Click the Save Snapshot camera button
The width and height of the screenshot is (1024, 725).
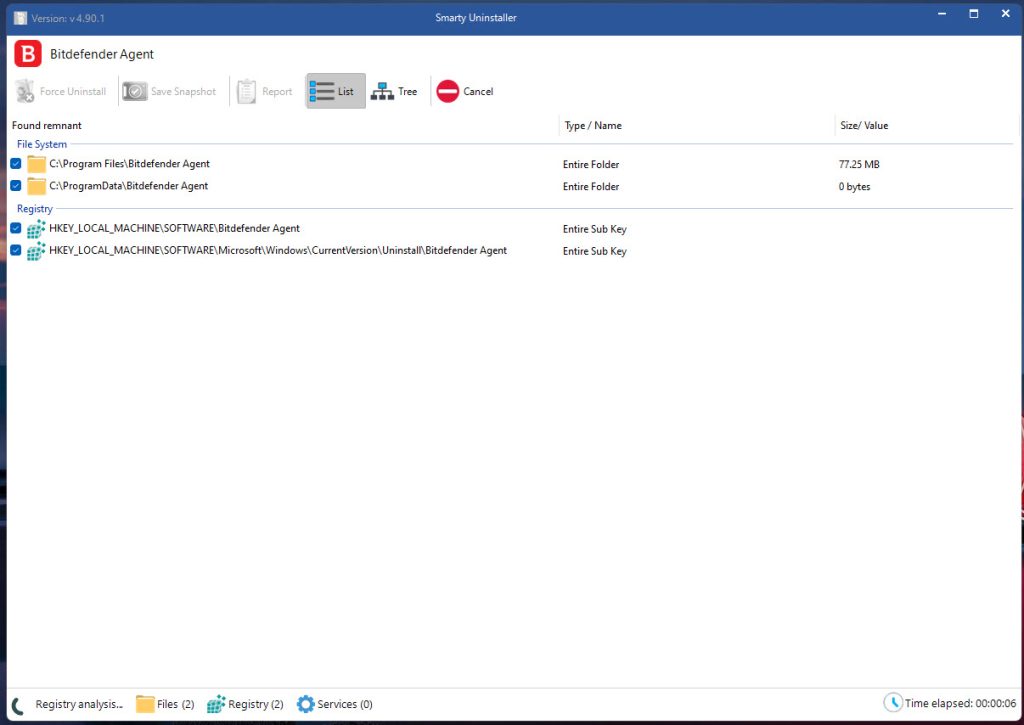(169, 91)
